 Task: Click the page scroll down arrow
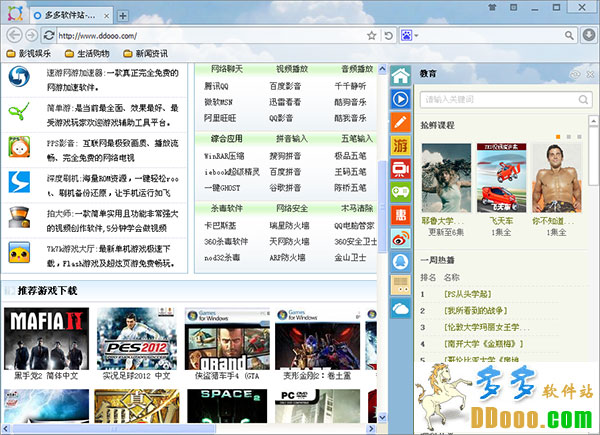click(382, 418)
